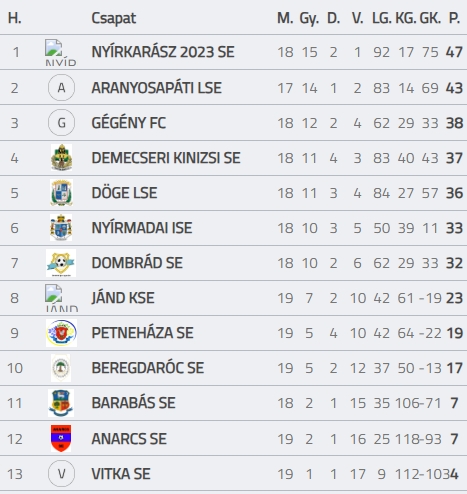
Task: Open the JÁND KSE team page
Action: (123, 298)
